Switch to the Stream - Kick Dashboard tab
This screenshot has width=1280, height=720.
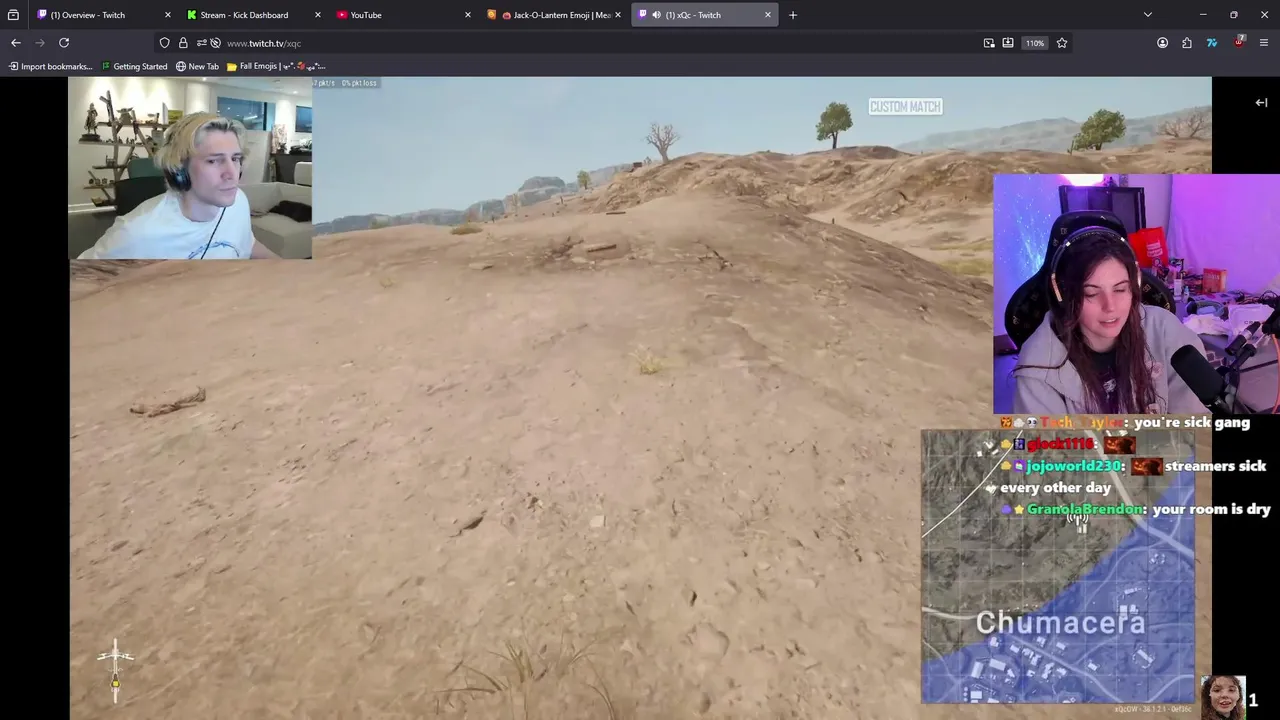[x=253, y=15]
